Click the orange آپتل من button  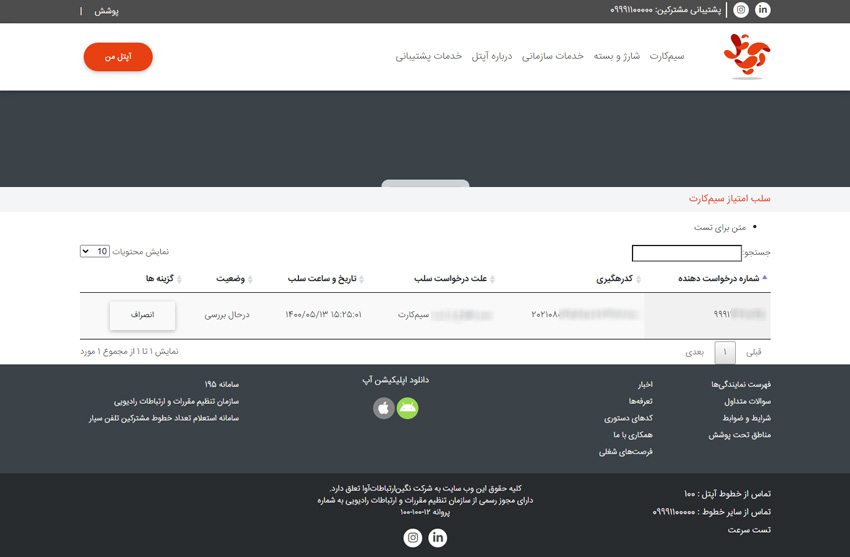118,57
